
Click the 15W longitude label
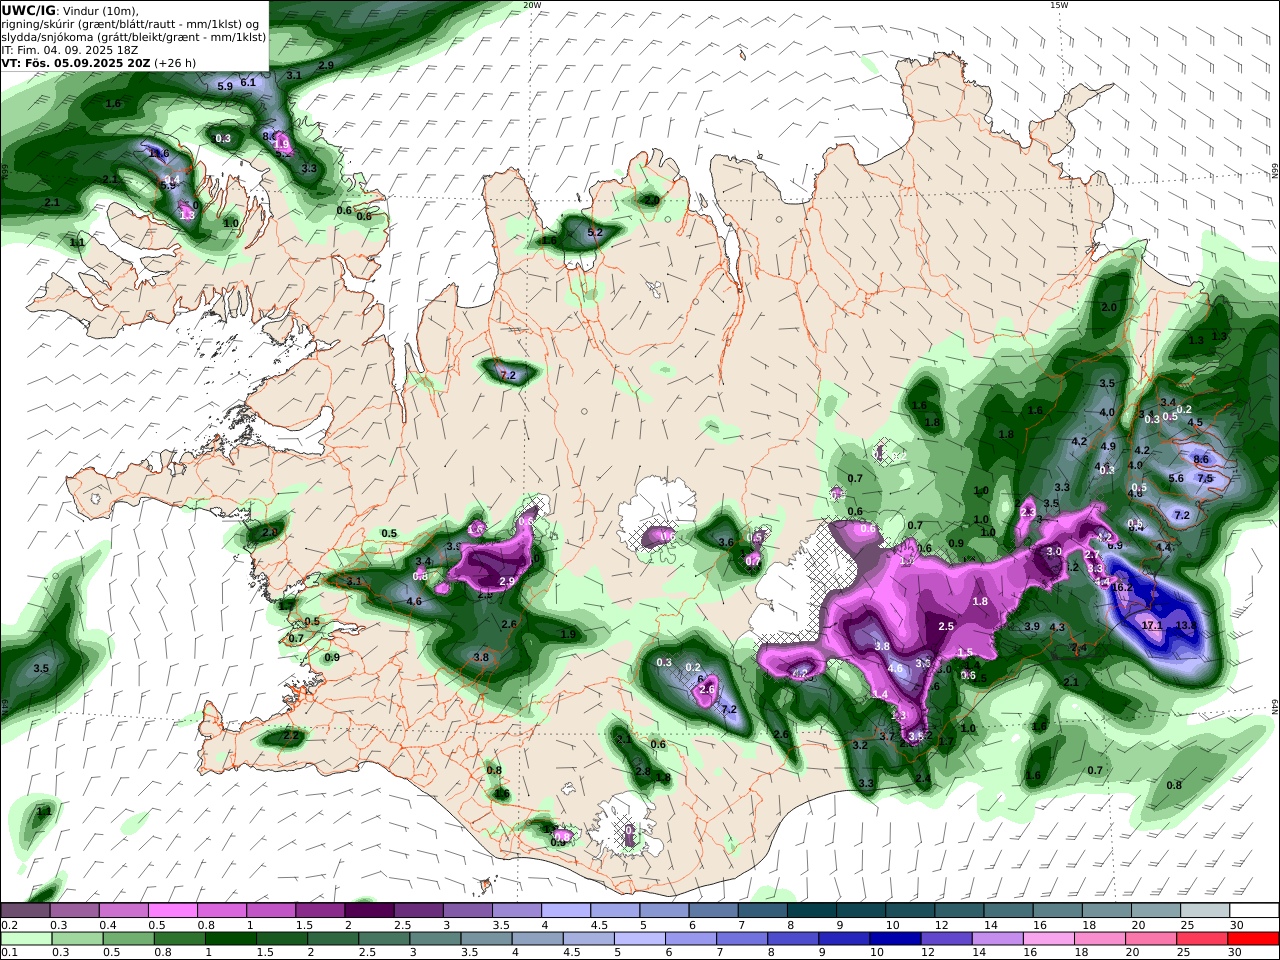[1059, 5]
